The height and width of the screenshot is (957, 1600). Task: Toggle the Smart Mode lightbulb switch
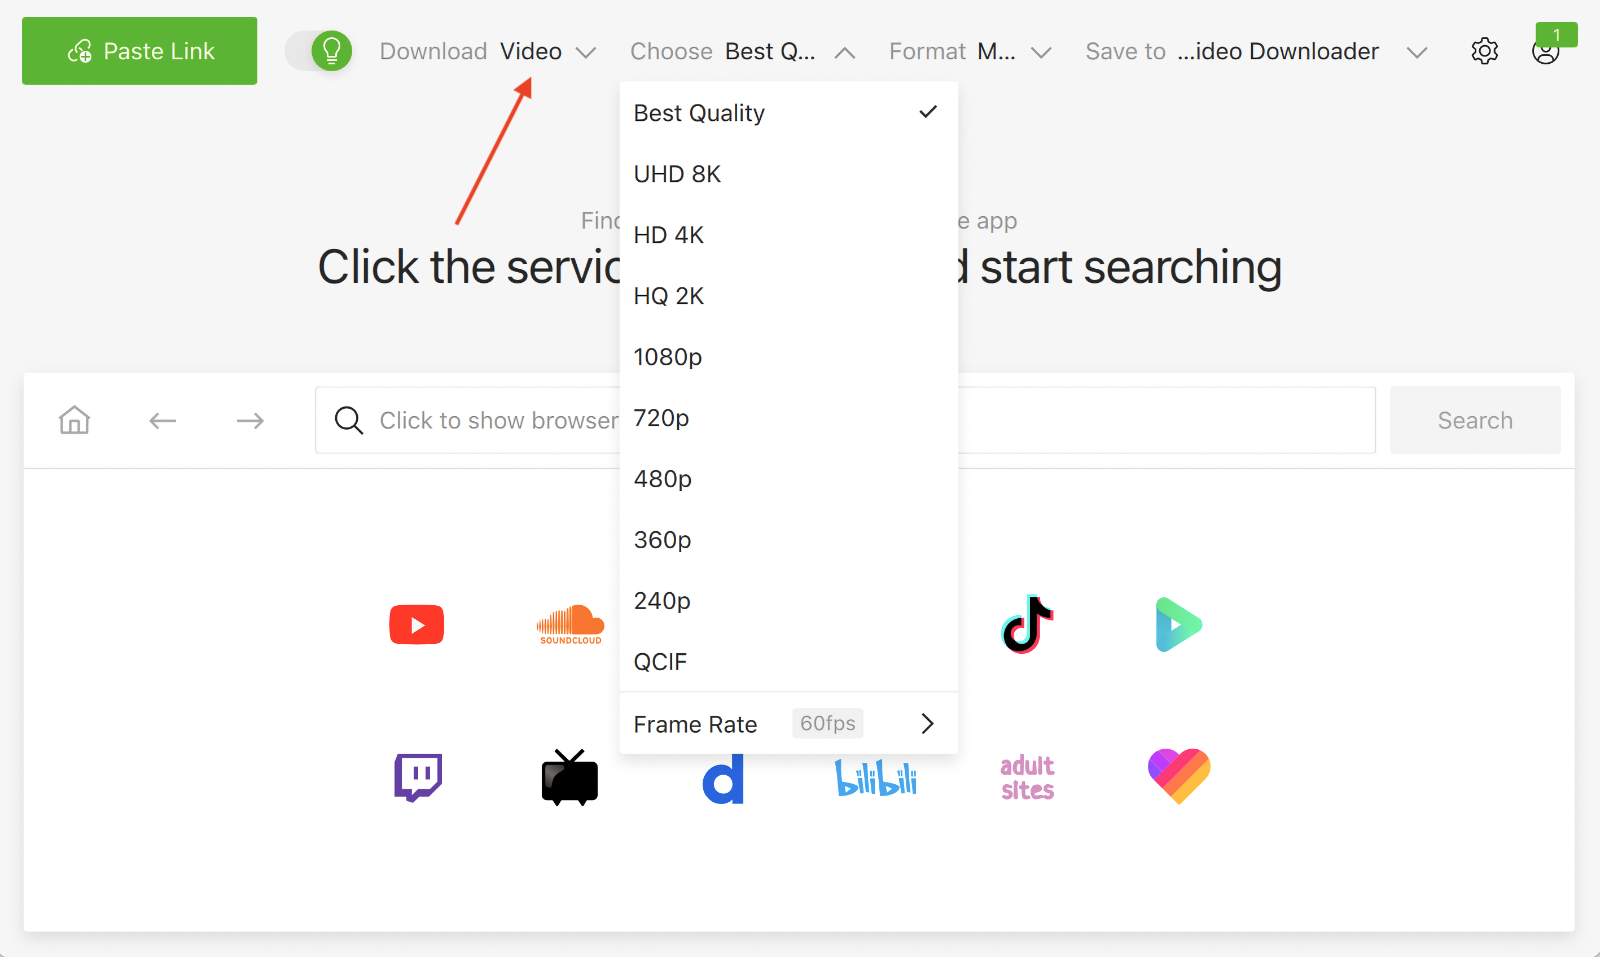pos(319,51)
